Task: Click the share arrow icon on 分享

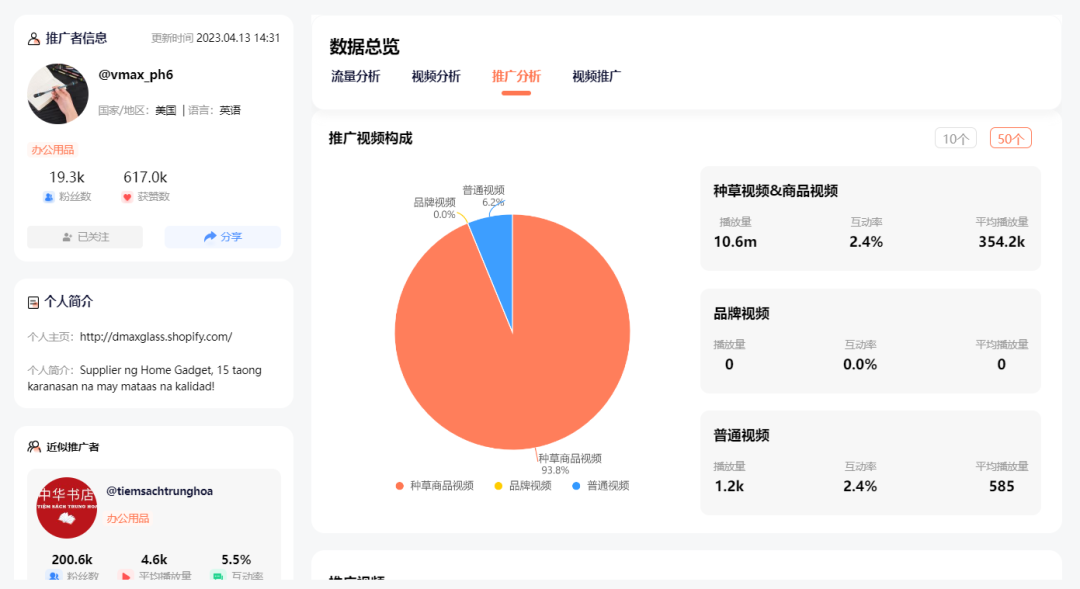Action: point(210,237)
